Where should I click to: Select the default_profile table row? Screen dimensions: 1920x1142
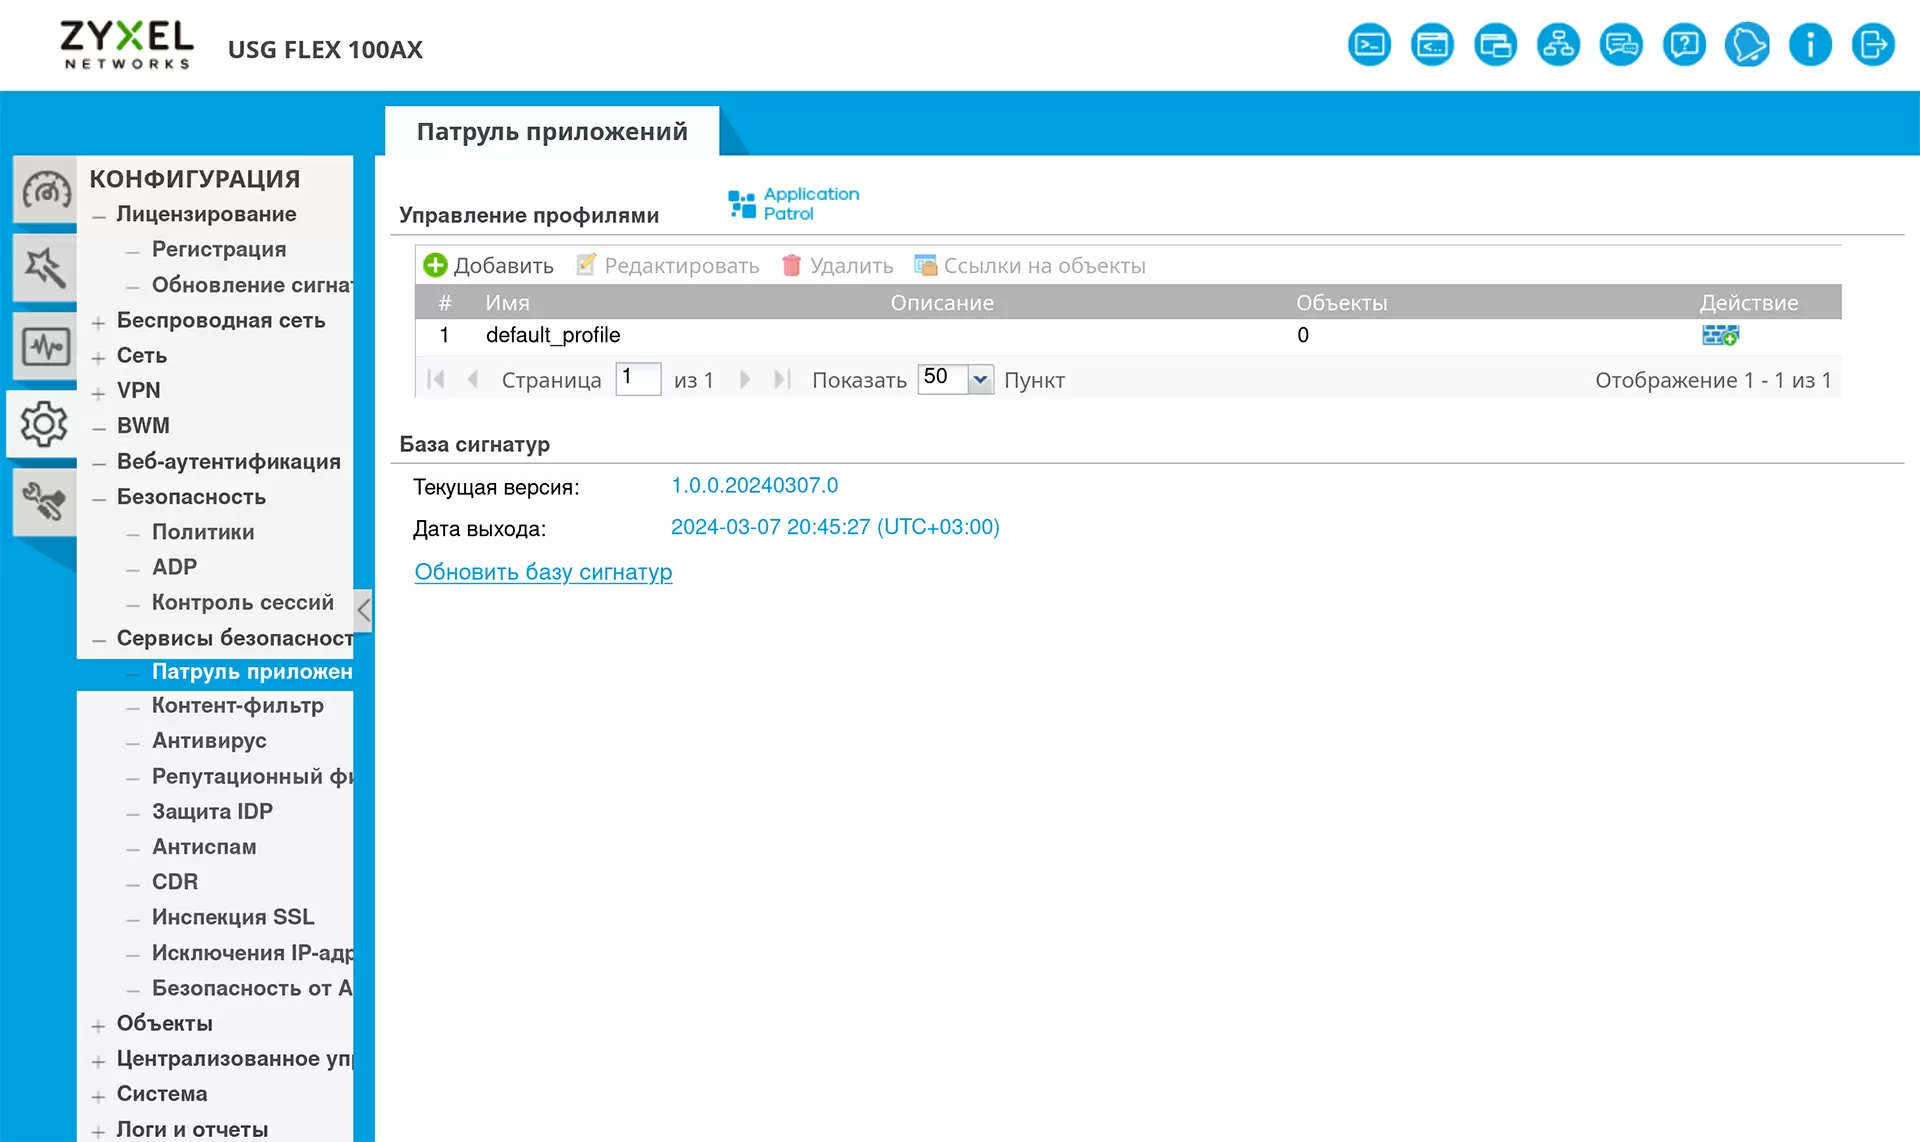point(1128,335)
